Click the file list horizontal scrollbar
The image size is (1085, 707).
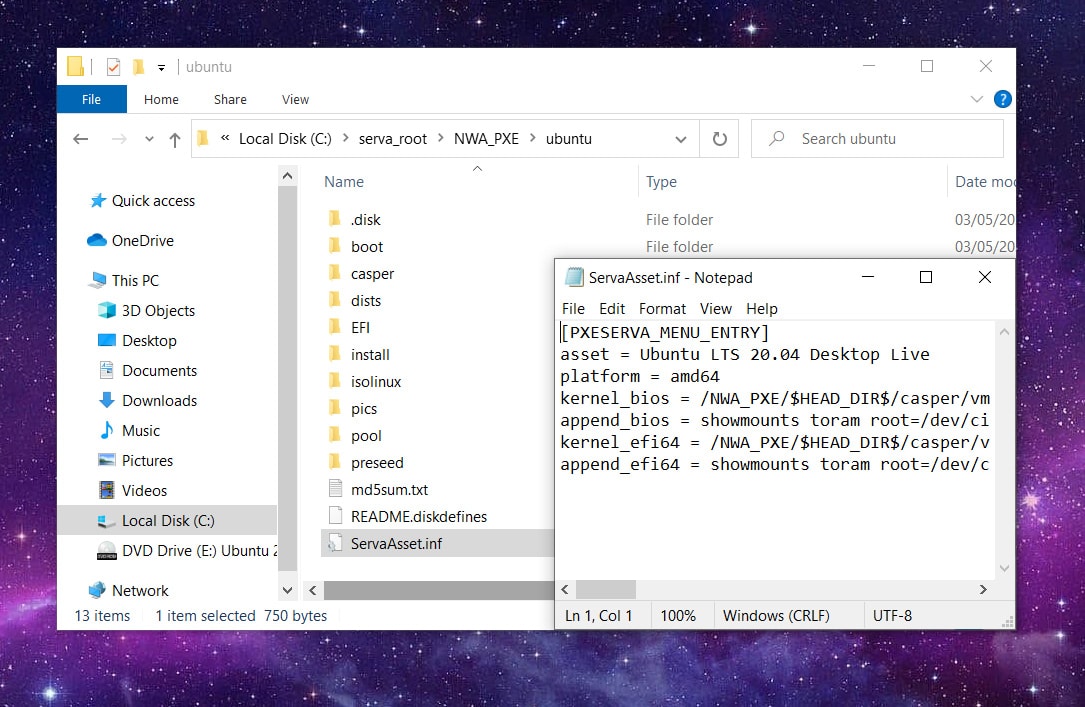click(439, 590)
